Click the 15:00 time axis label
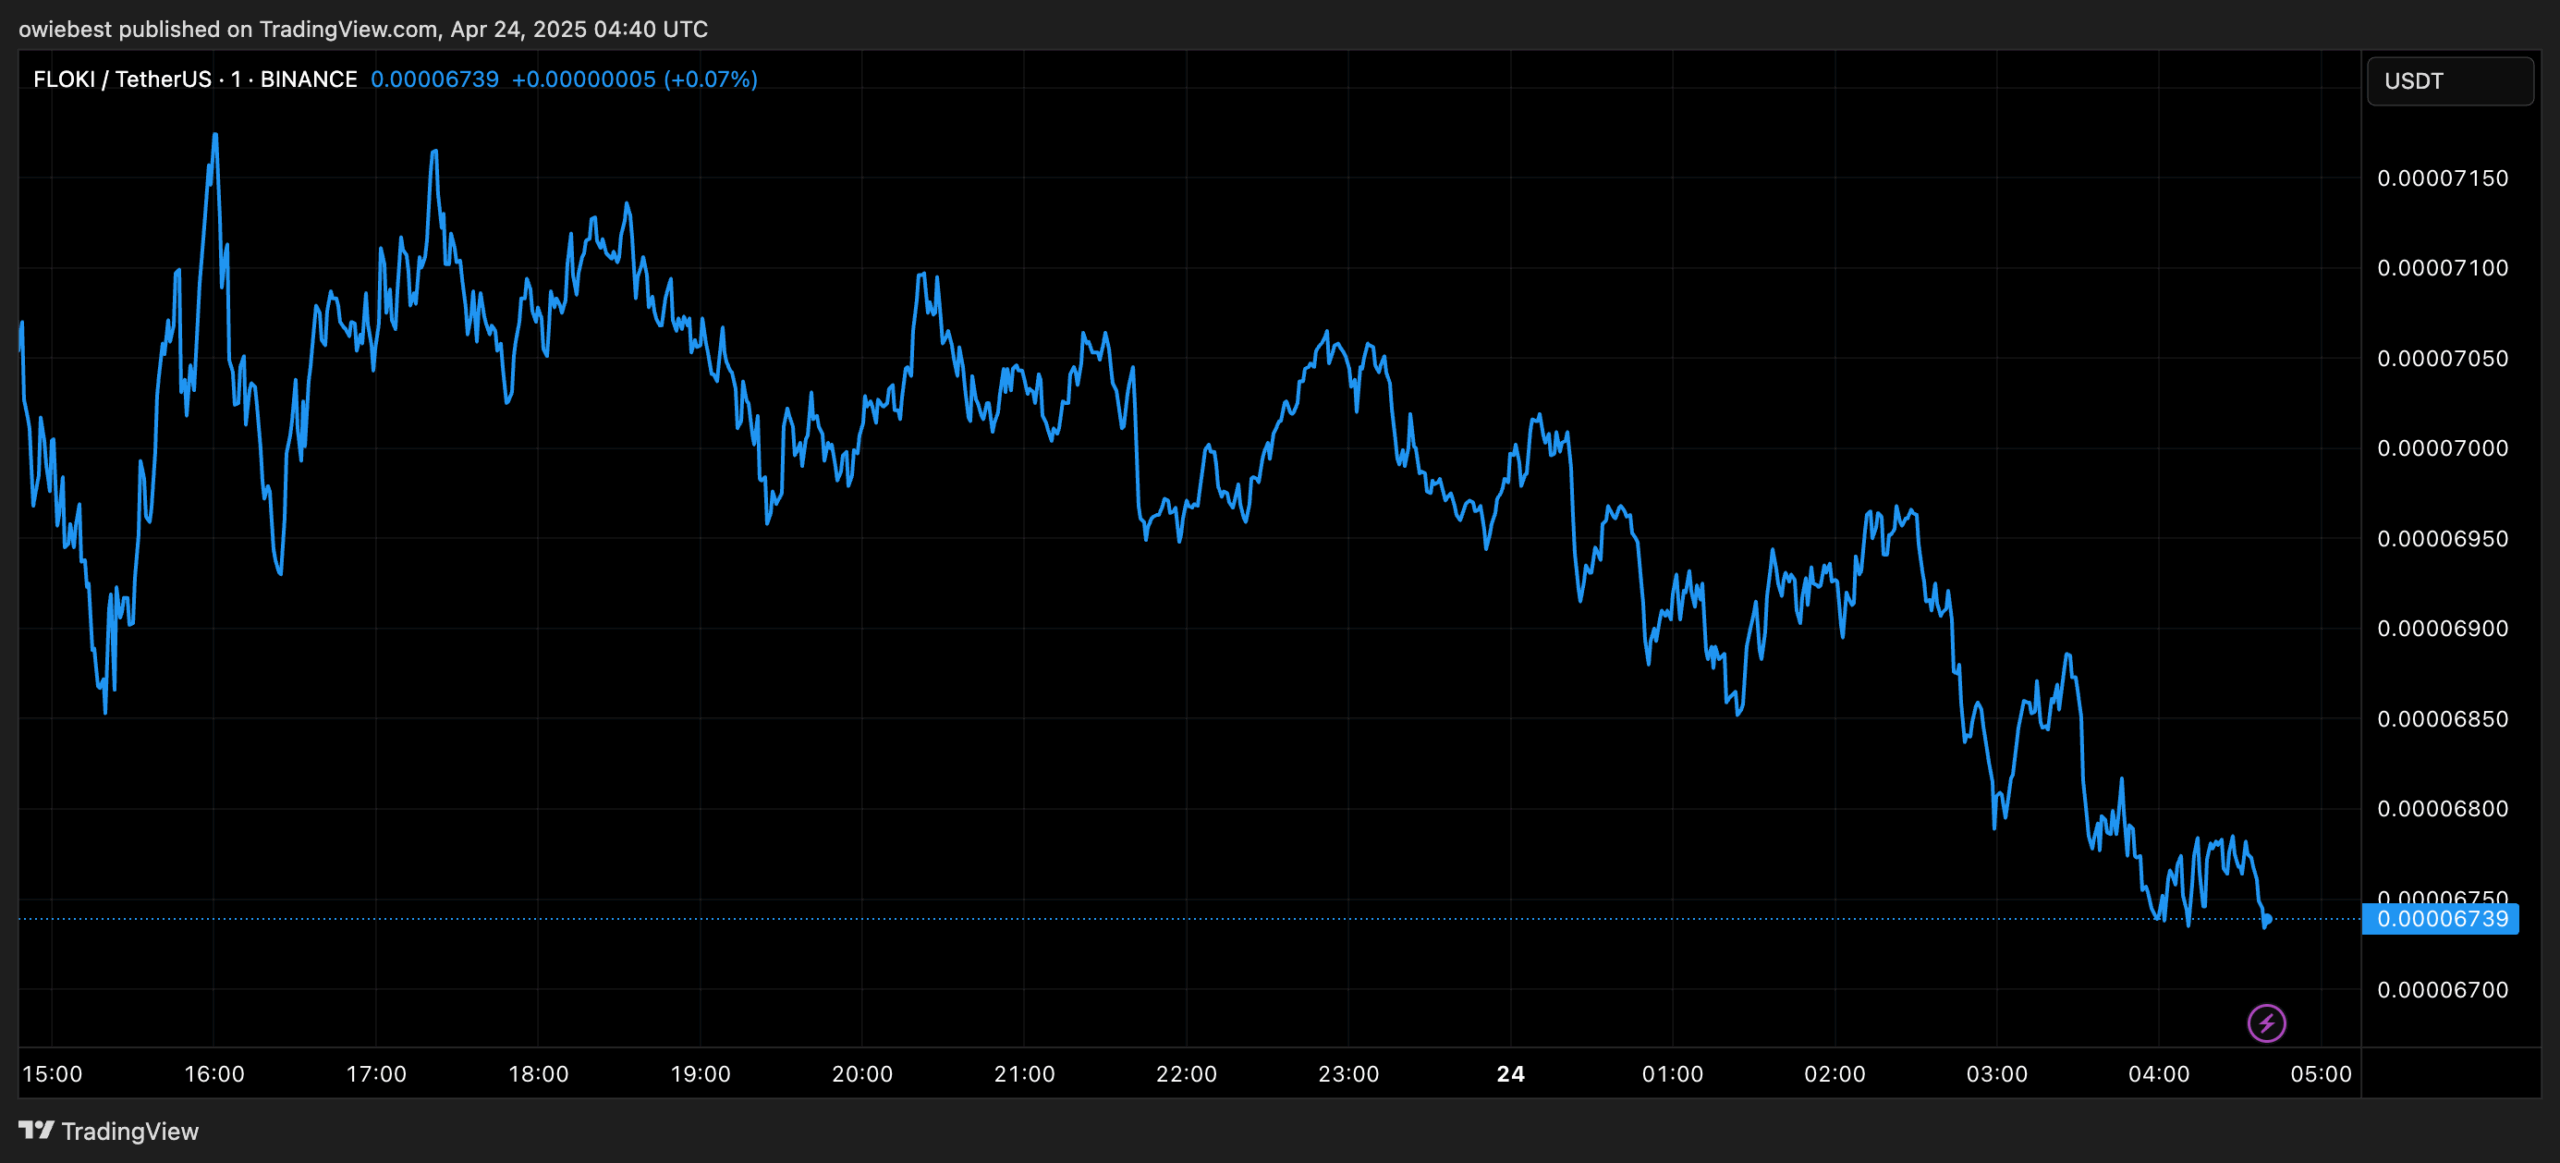Screen dimensions: 2560x1163 pos(52,1074)
